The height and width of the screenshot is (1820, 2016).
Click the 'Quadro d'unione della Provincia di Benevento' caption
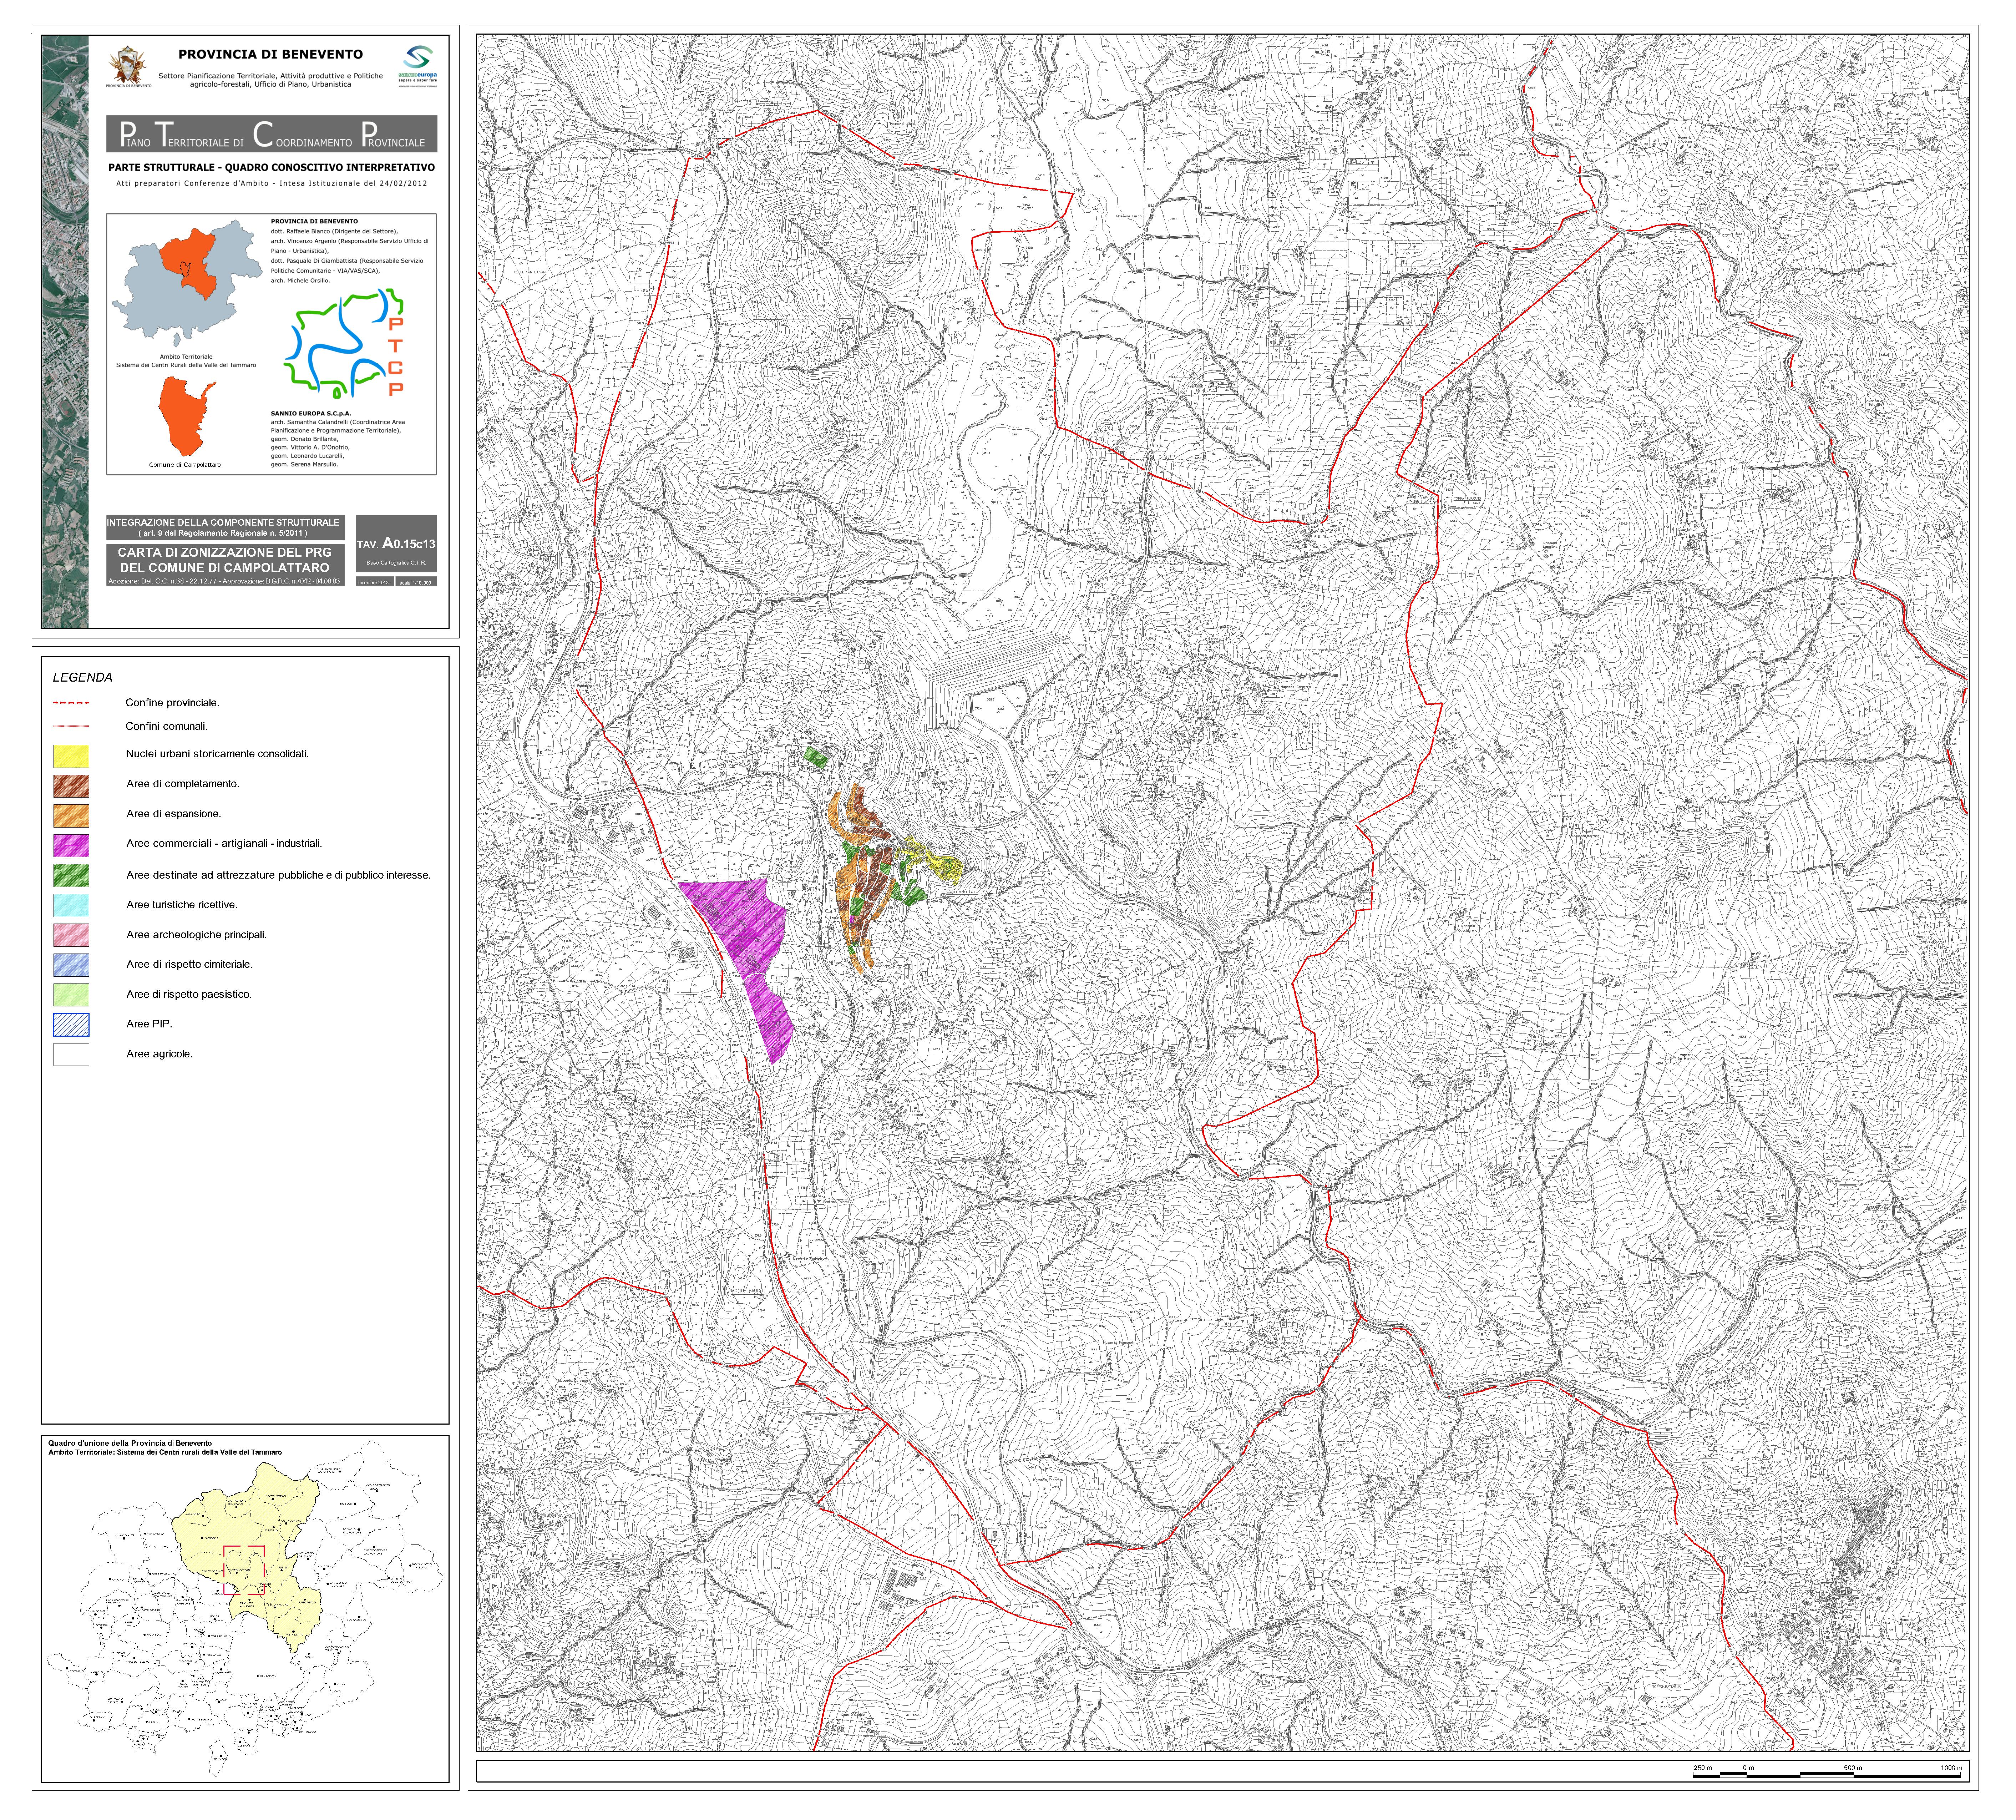(x=130, y=1444)
